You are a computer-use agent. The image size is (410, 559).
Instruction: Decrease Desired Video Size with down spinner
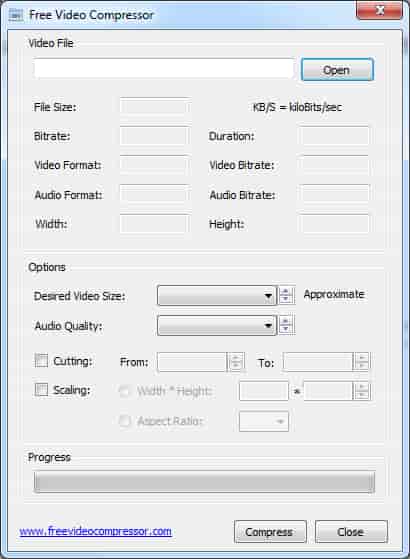[x=285, y=299]
